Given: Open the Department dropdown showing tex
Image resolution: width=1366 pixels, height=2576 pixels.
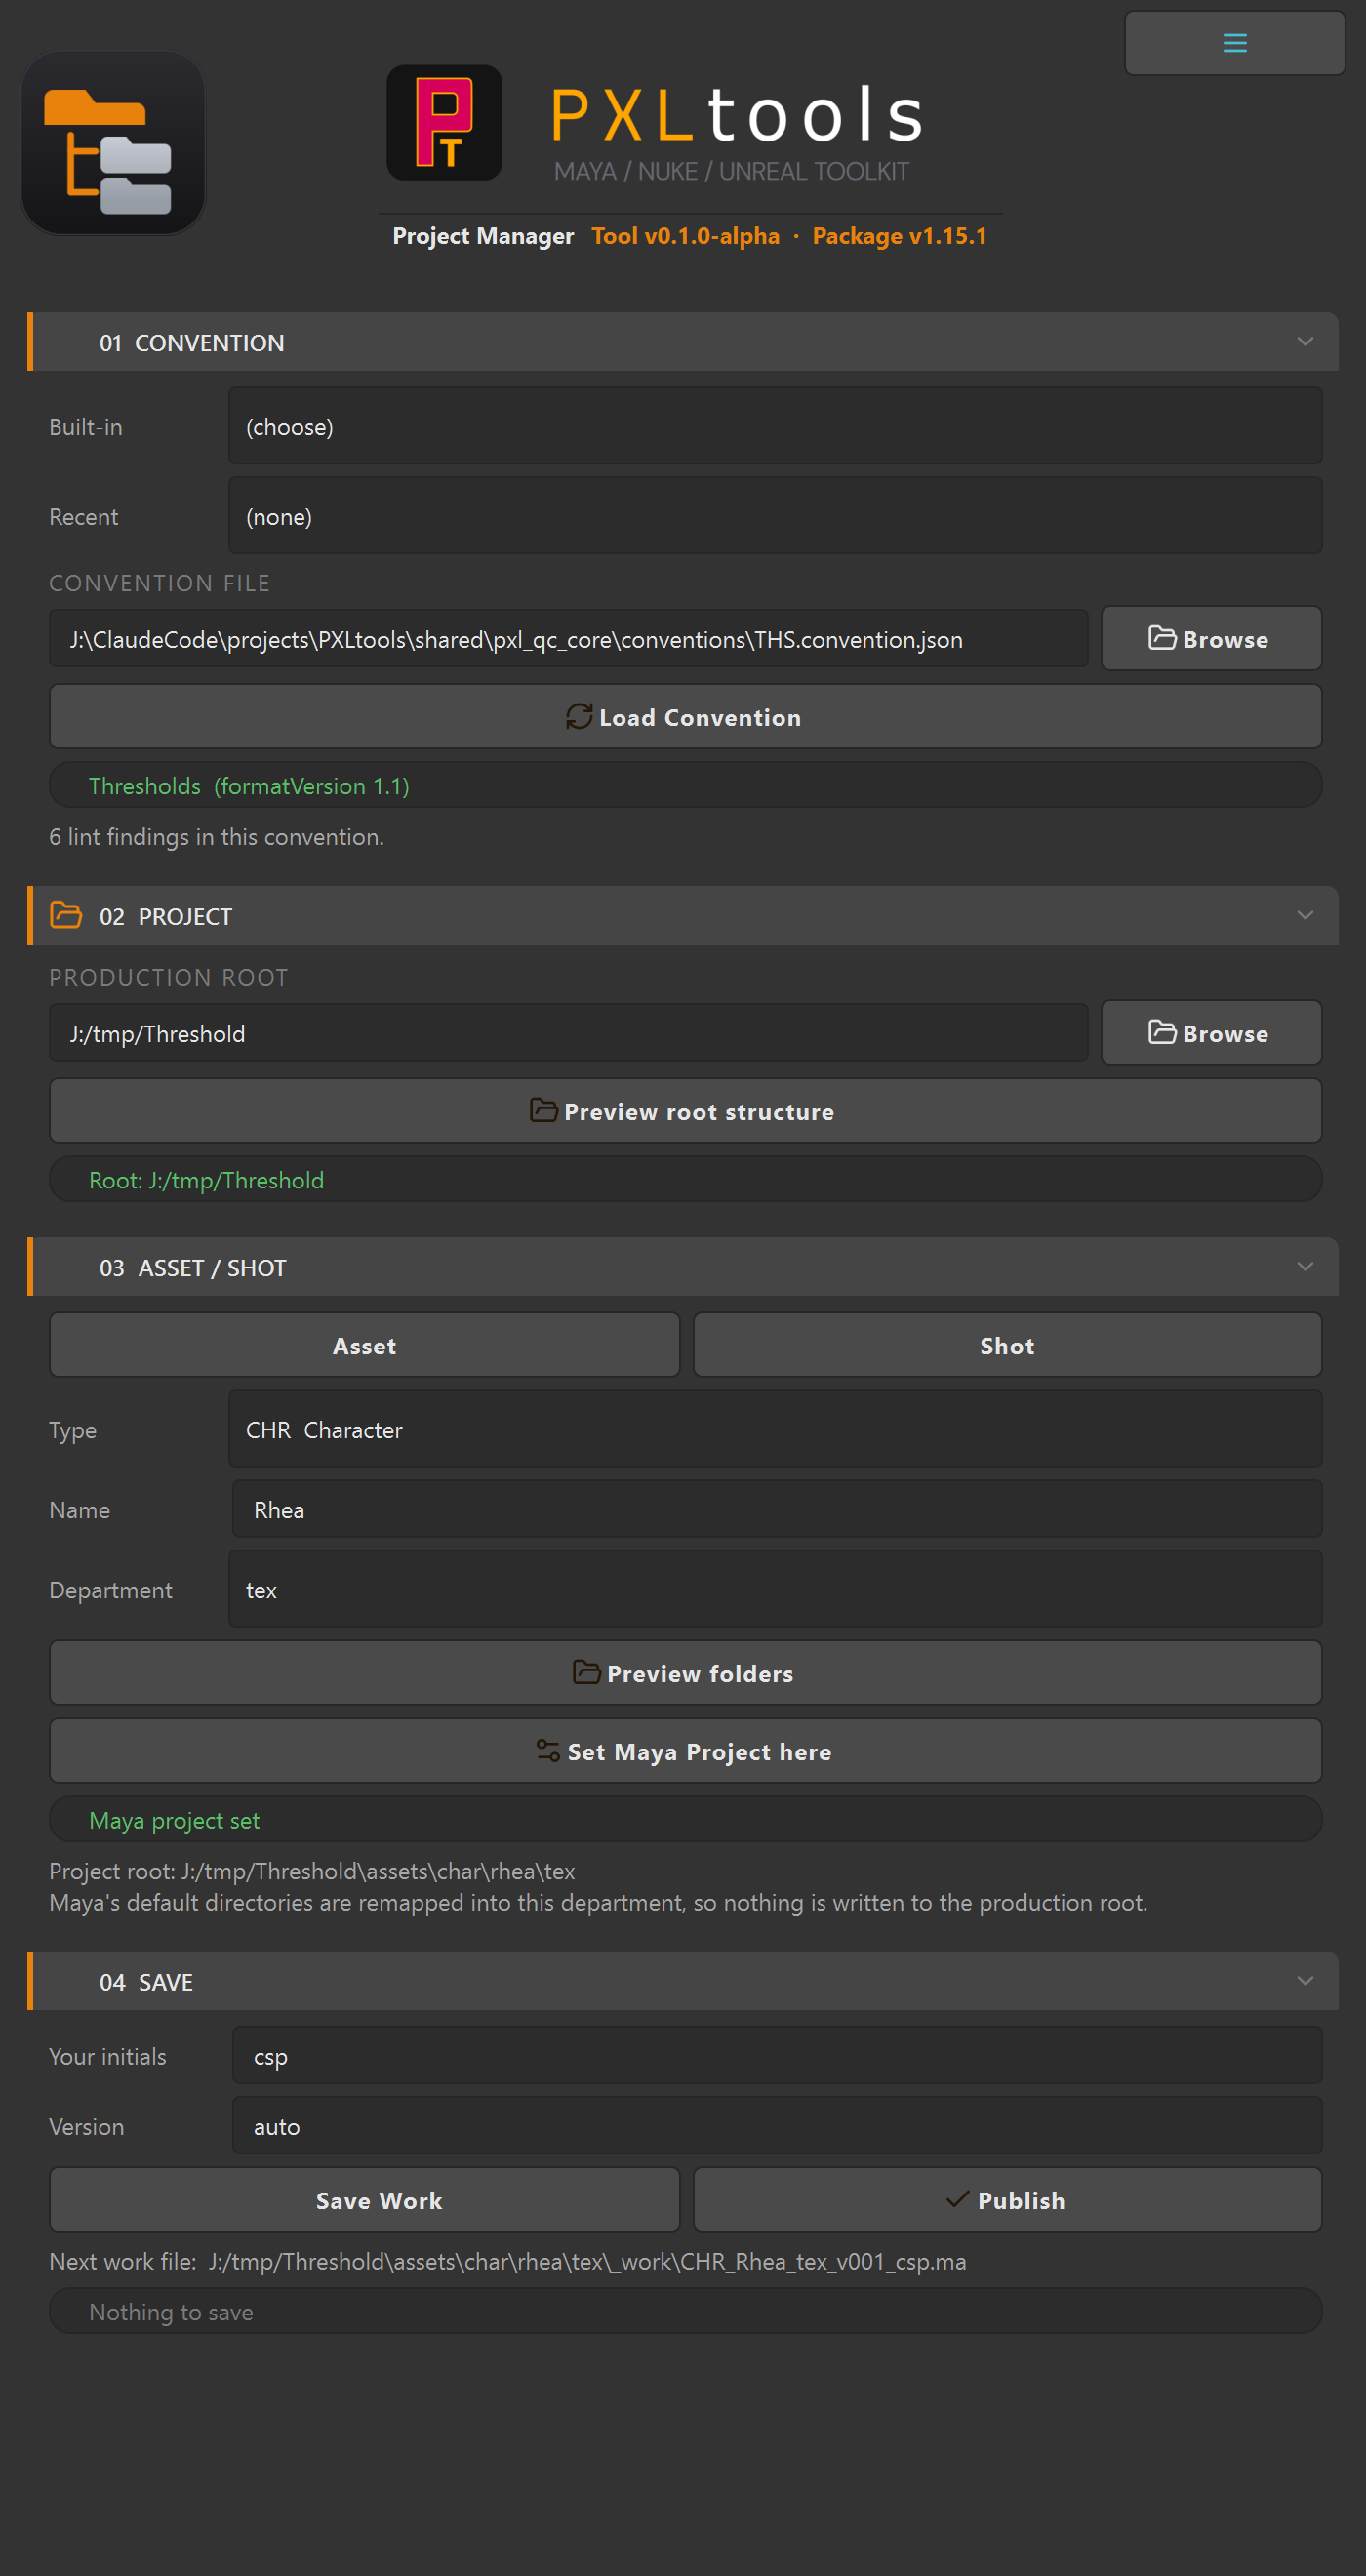Looking at the screenshot, I should 775,1589.
